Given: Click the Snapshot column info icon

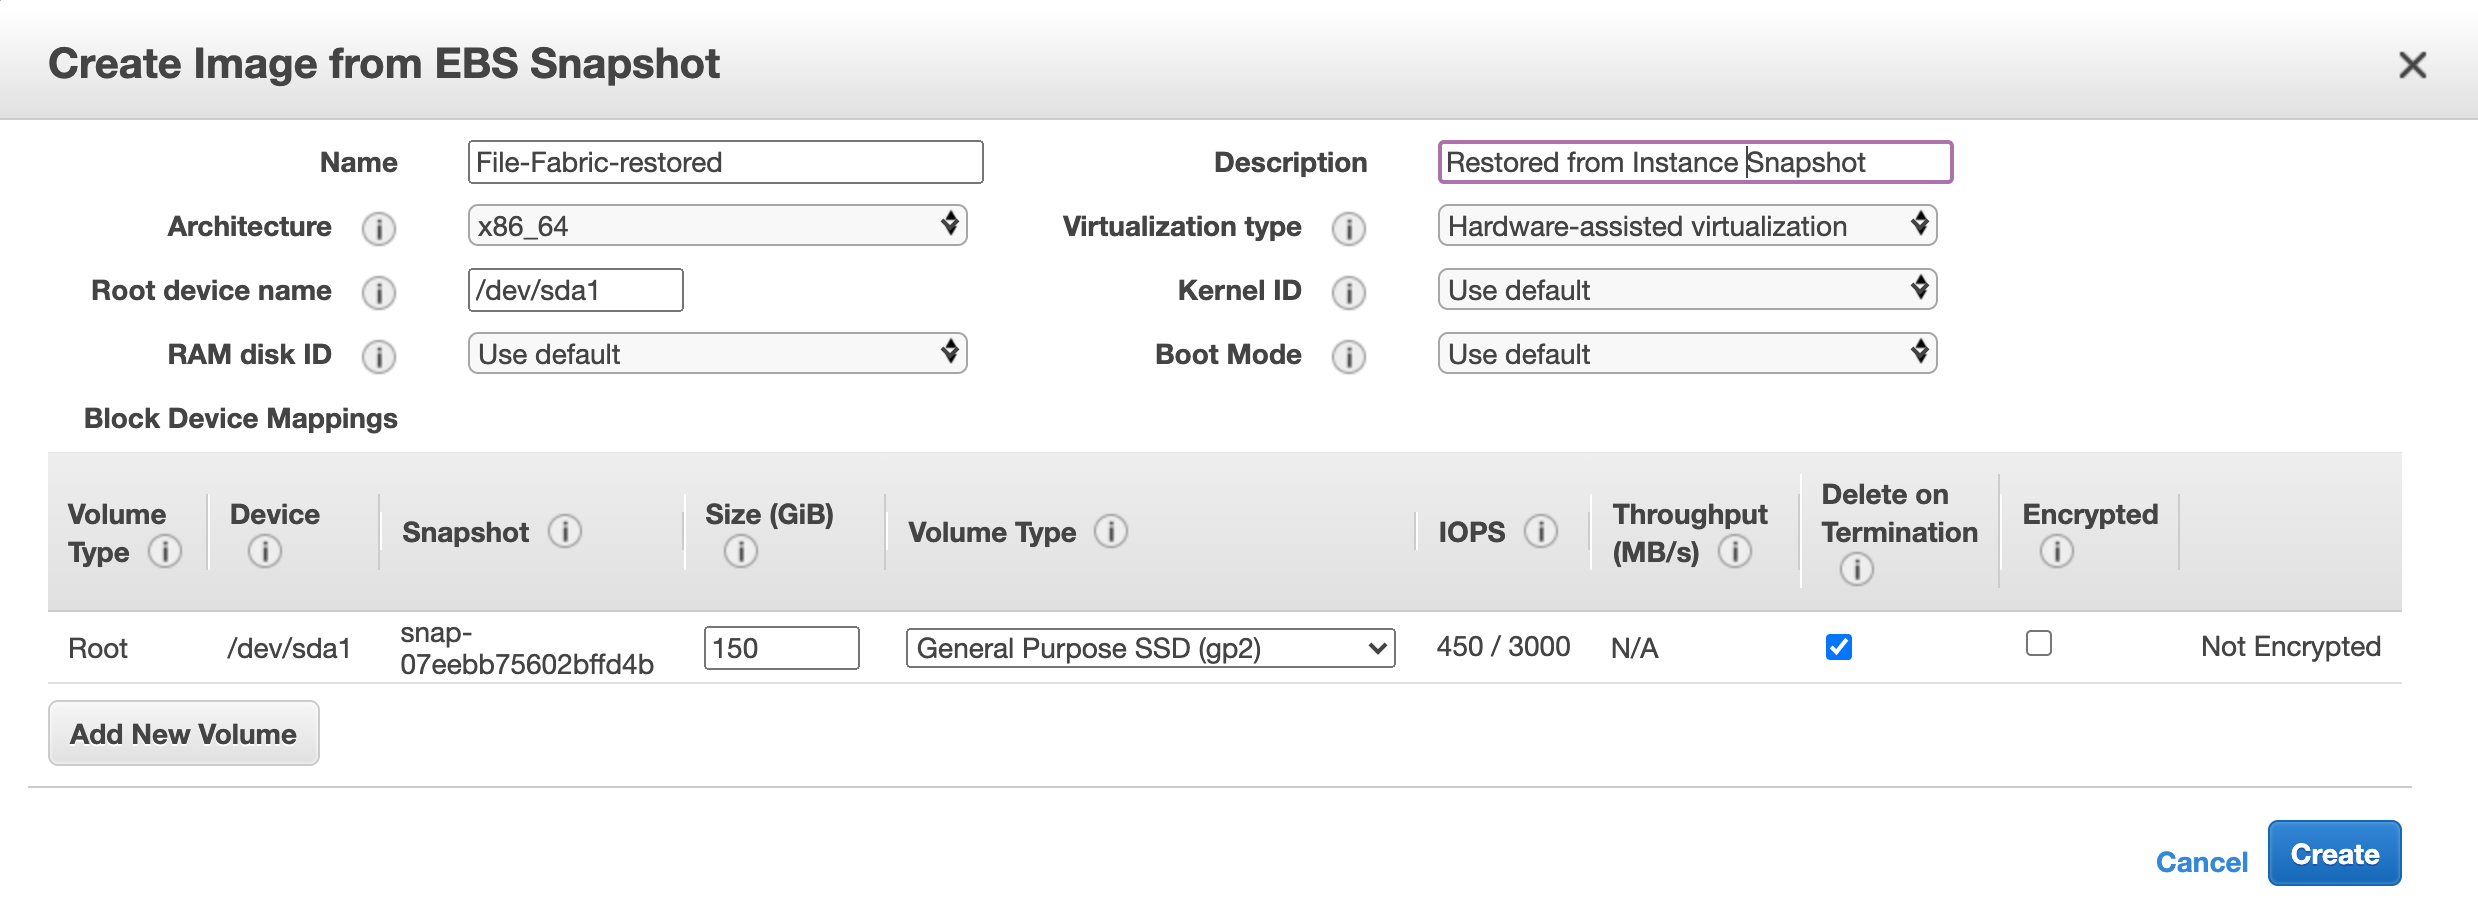Looking at the screenshot, I should click(565, 531).
